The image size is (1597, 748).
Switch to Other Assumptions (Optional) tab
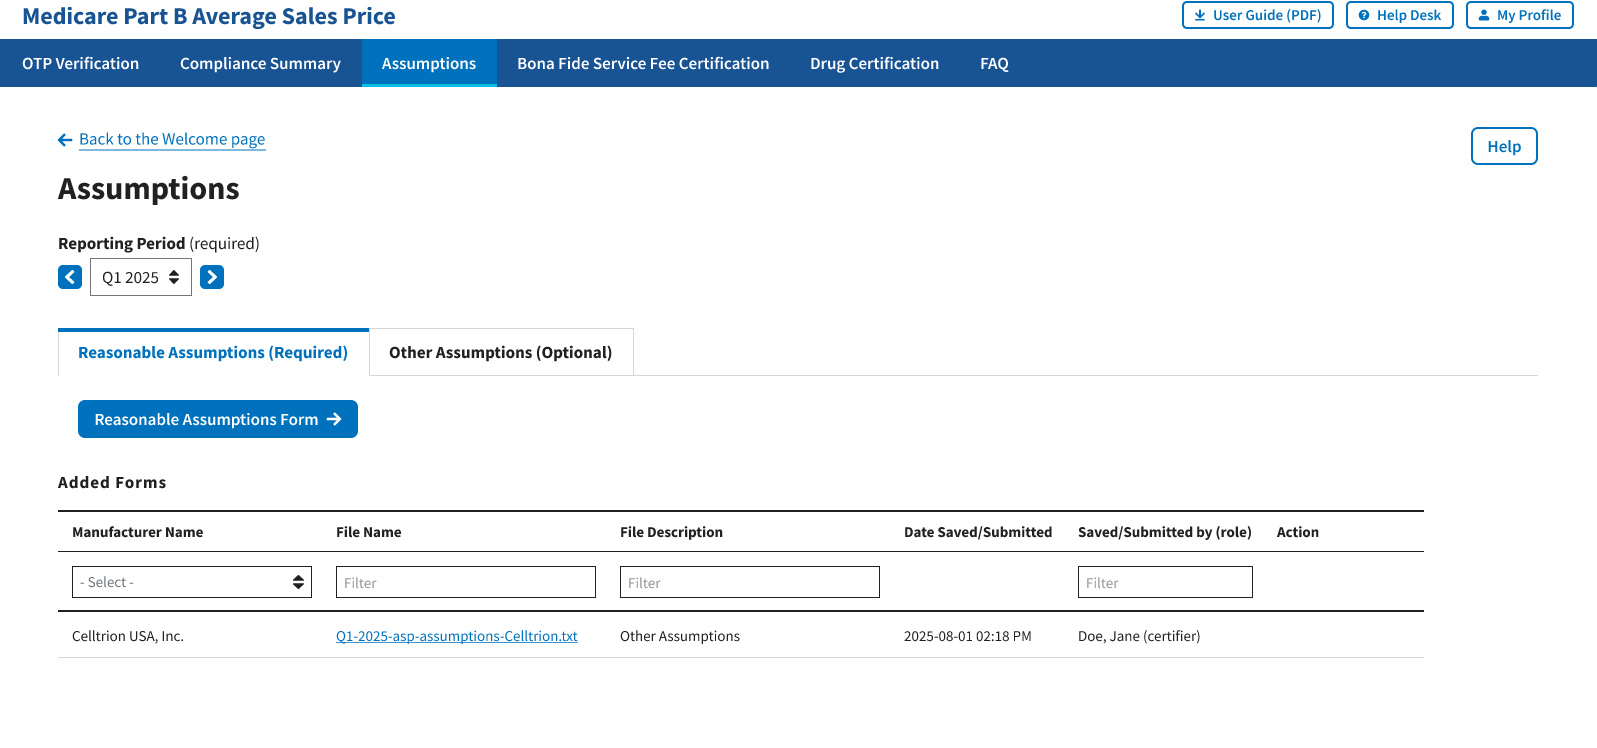500,353
